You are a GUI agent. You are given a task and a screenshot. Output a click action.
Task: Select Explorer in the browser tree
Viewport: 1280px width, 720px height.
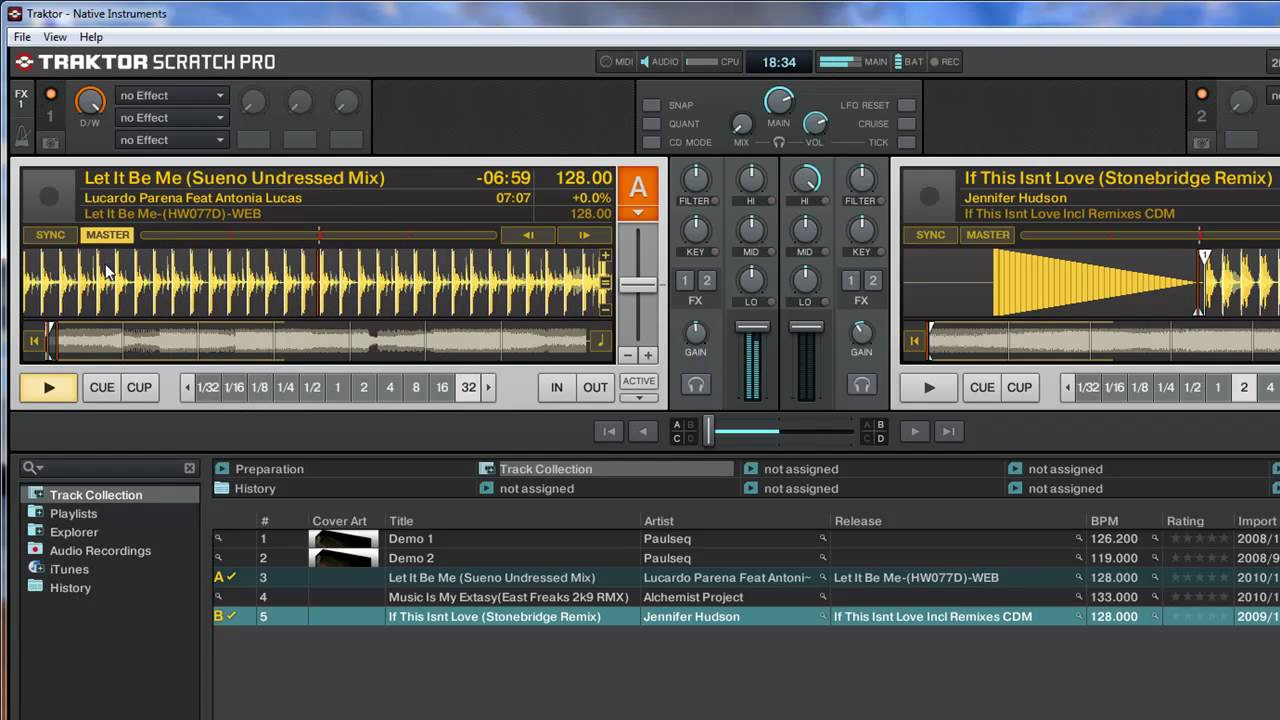pyautogui.click(x=74, y=532)
